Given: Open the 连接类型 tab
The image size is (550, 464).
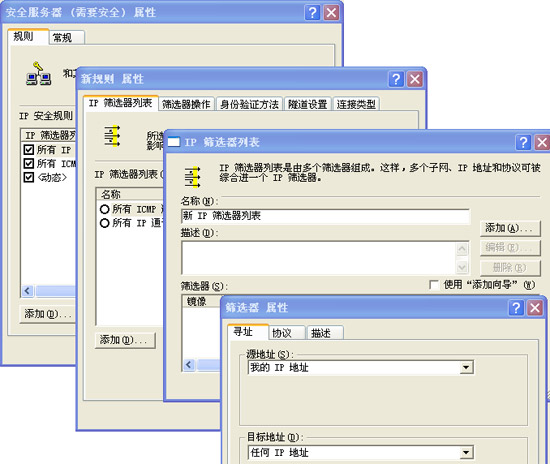Looking at the screenshot, I should click(x=356, y=104).
